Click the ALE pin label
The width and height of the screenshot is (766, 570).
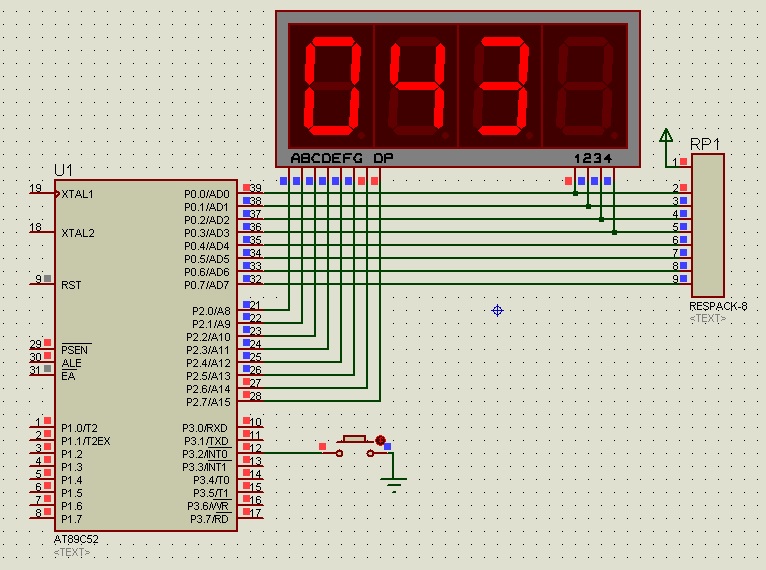(71, 363)
